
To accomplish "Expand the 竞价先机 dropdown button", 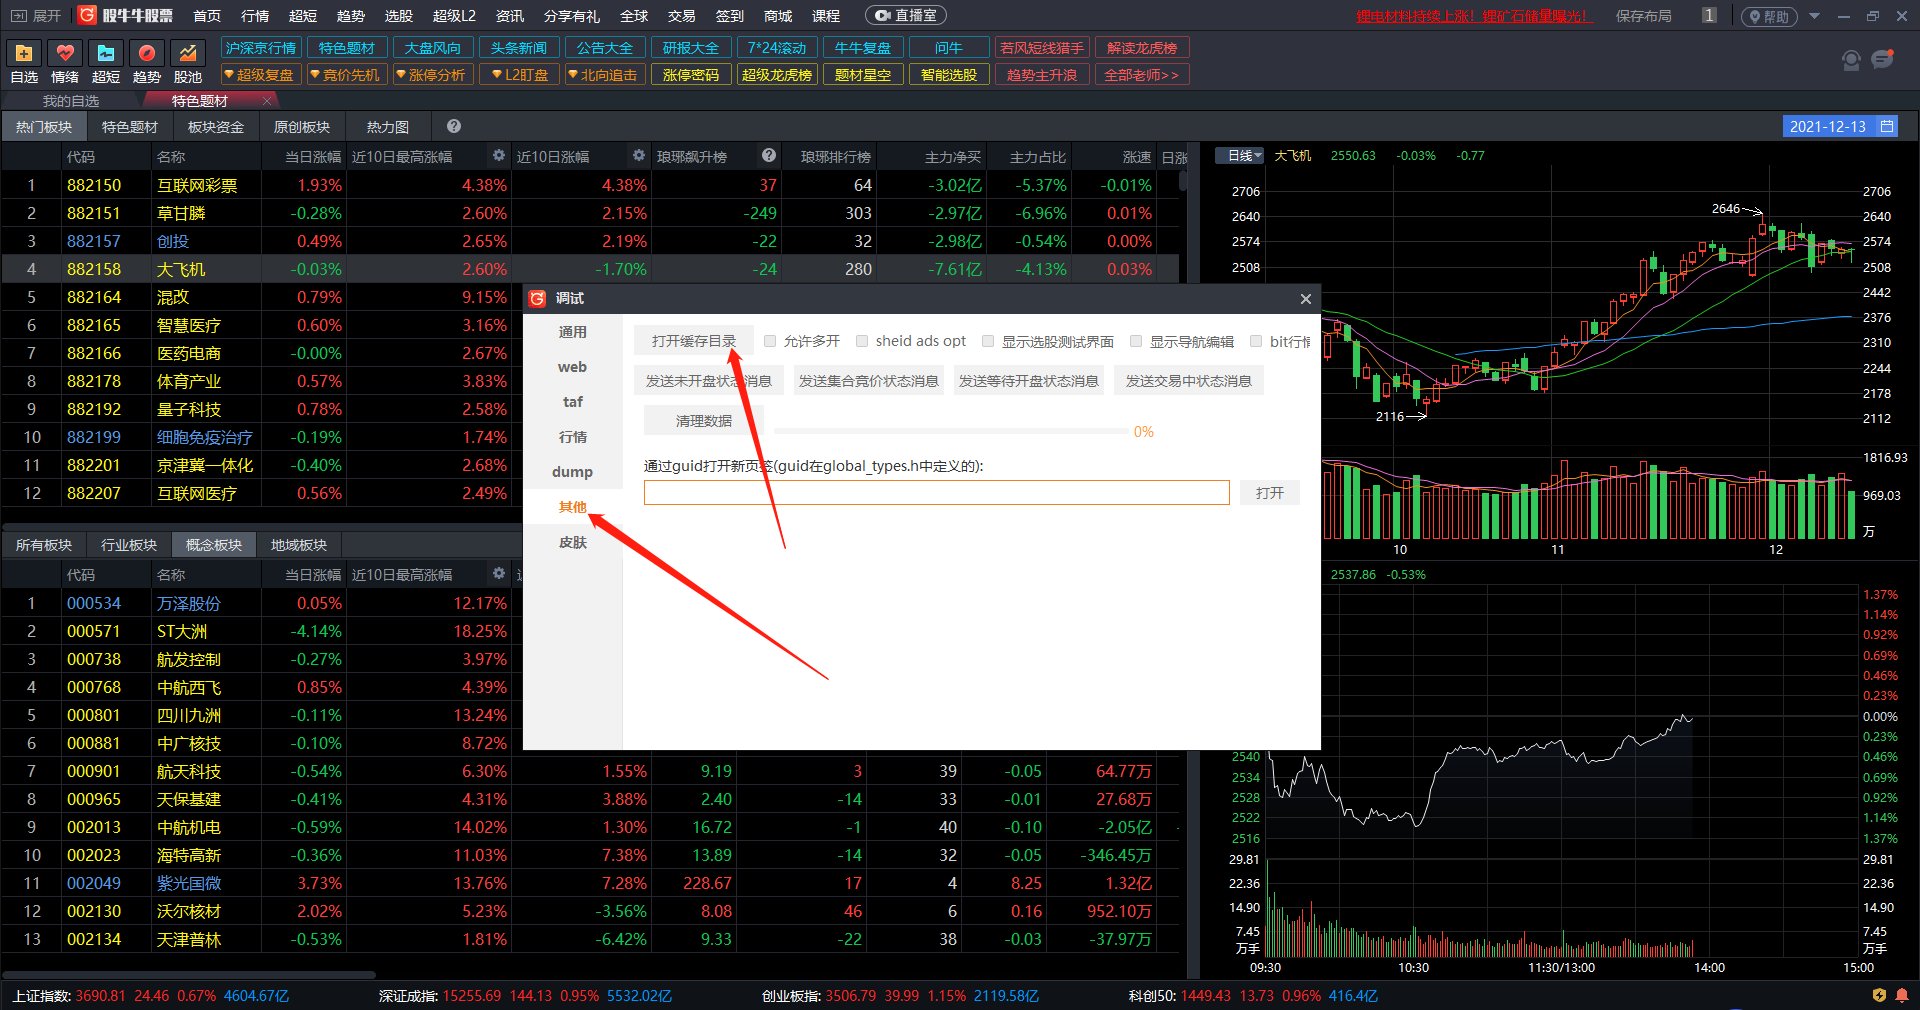I will pos(346,75).
